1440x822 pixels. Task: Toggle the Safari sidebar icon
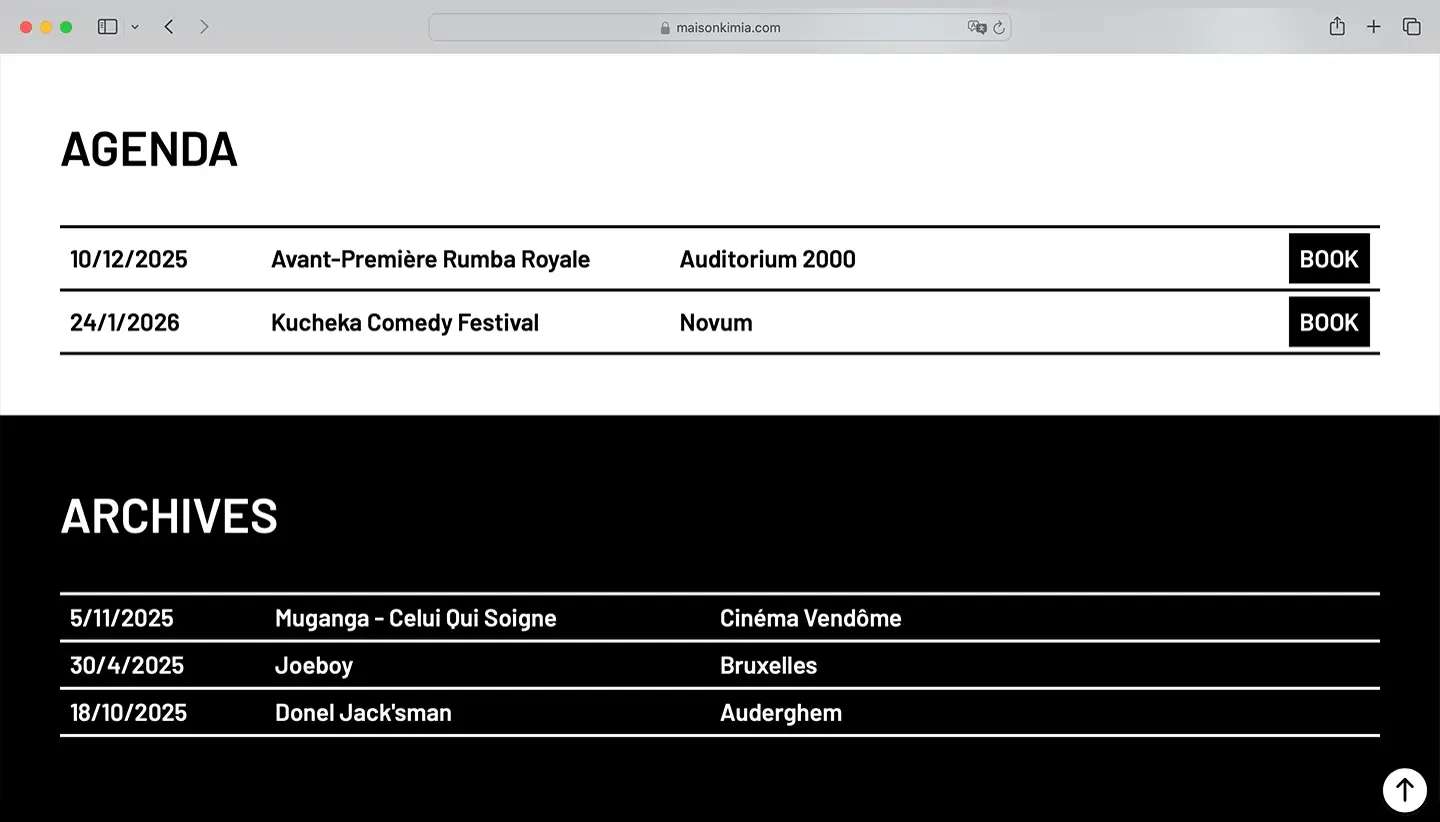(x=107, y=27)
